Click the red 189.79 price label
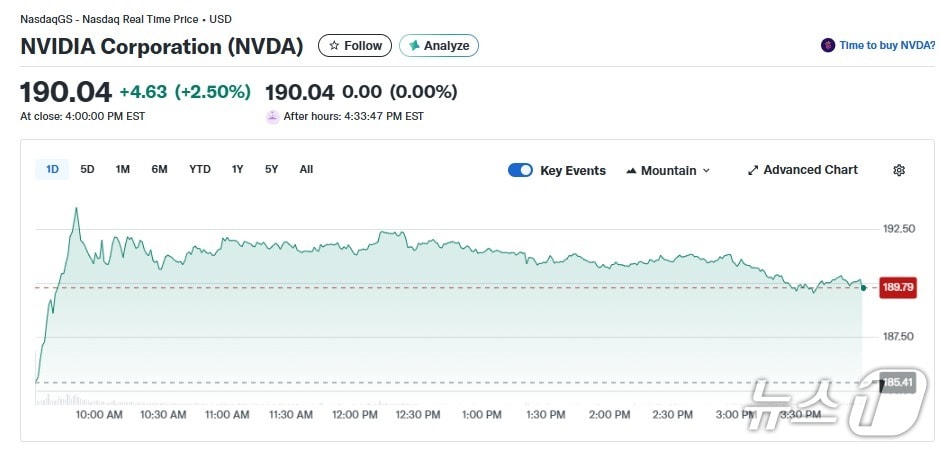 pos(897,288)
